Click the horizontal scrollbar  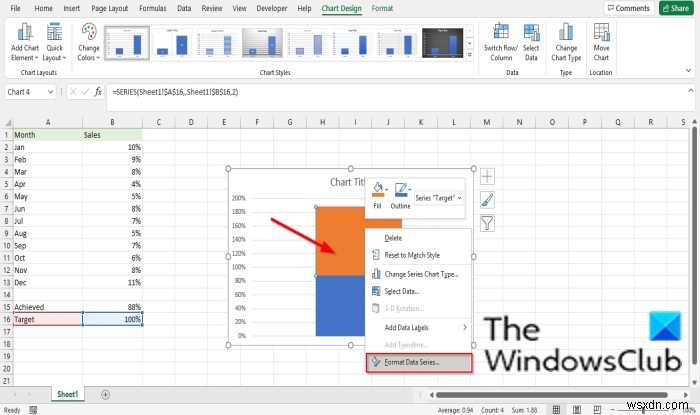(552, 394)
